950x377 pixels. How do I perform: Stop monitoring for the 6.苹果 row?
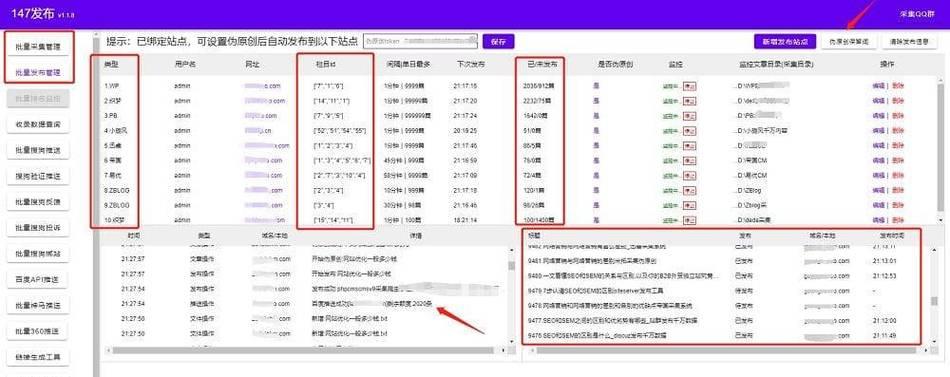click(x=689, y=160)
